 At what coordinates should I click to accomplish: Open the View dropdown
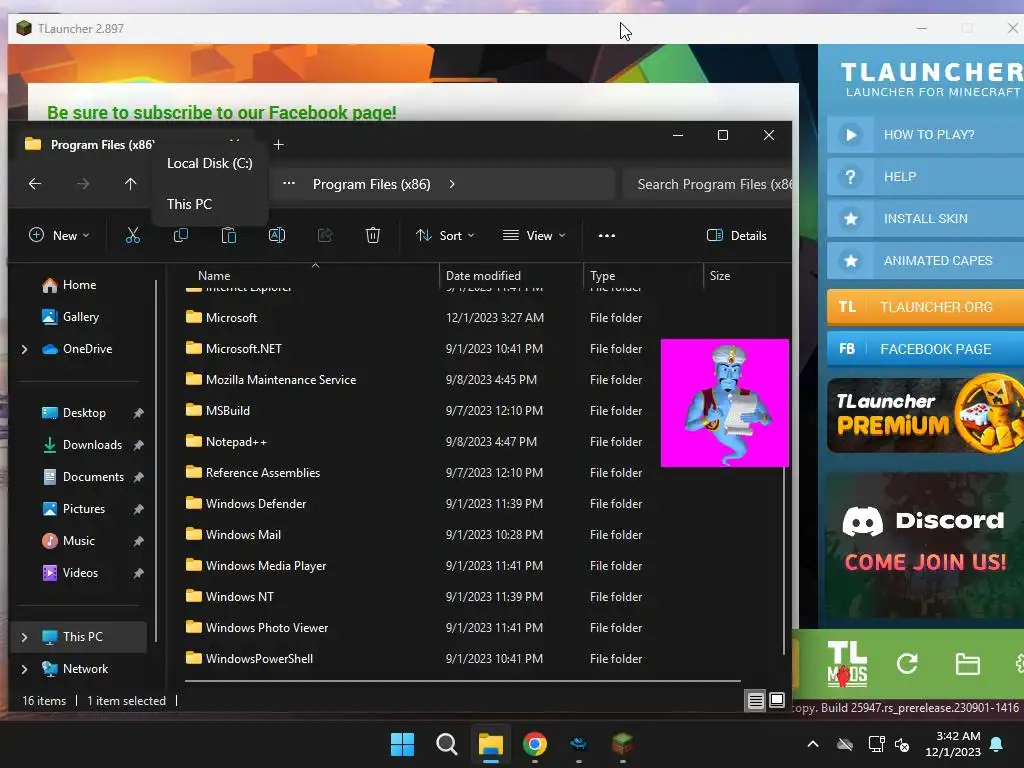[534, 236]
